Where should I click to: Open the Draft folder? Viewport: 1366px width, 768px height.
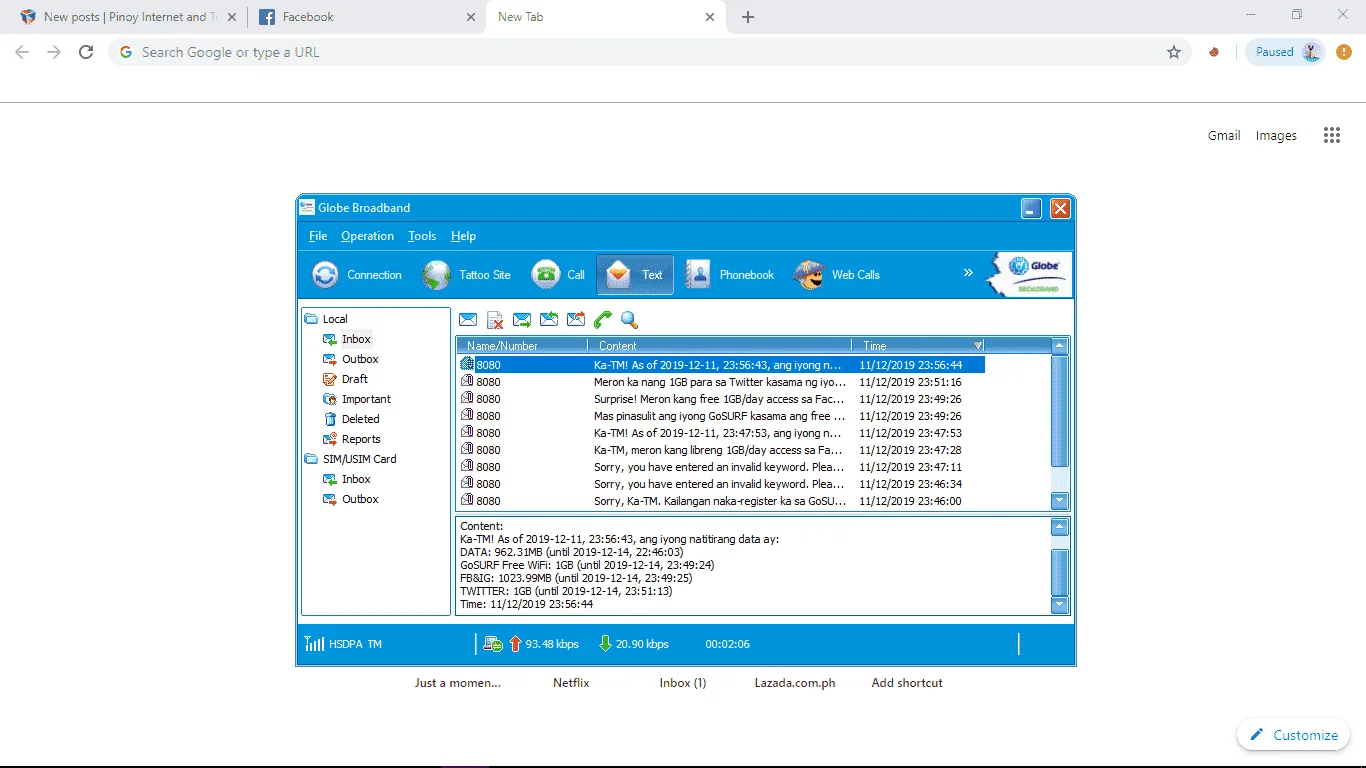point(354,379)
